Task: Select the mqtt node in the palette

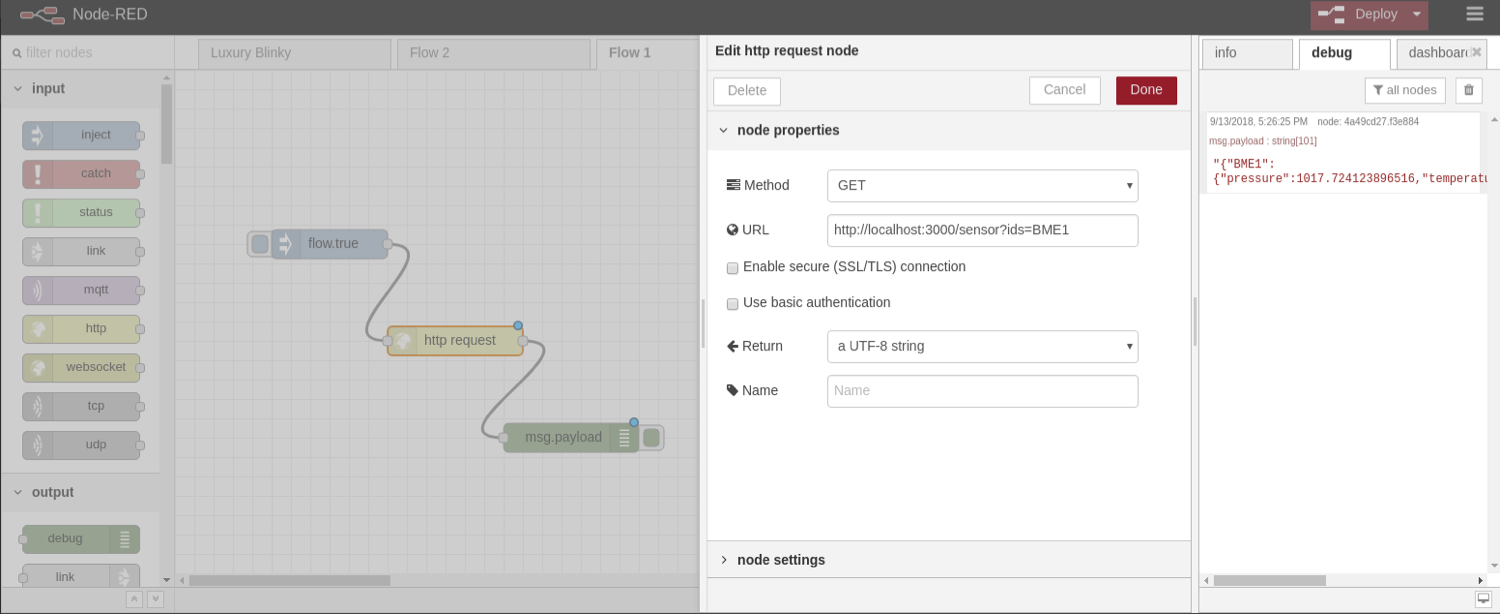Action: [81, 290]
